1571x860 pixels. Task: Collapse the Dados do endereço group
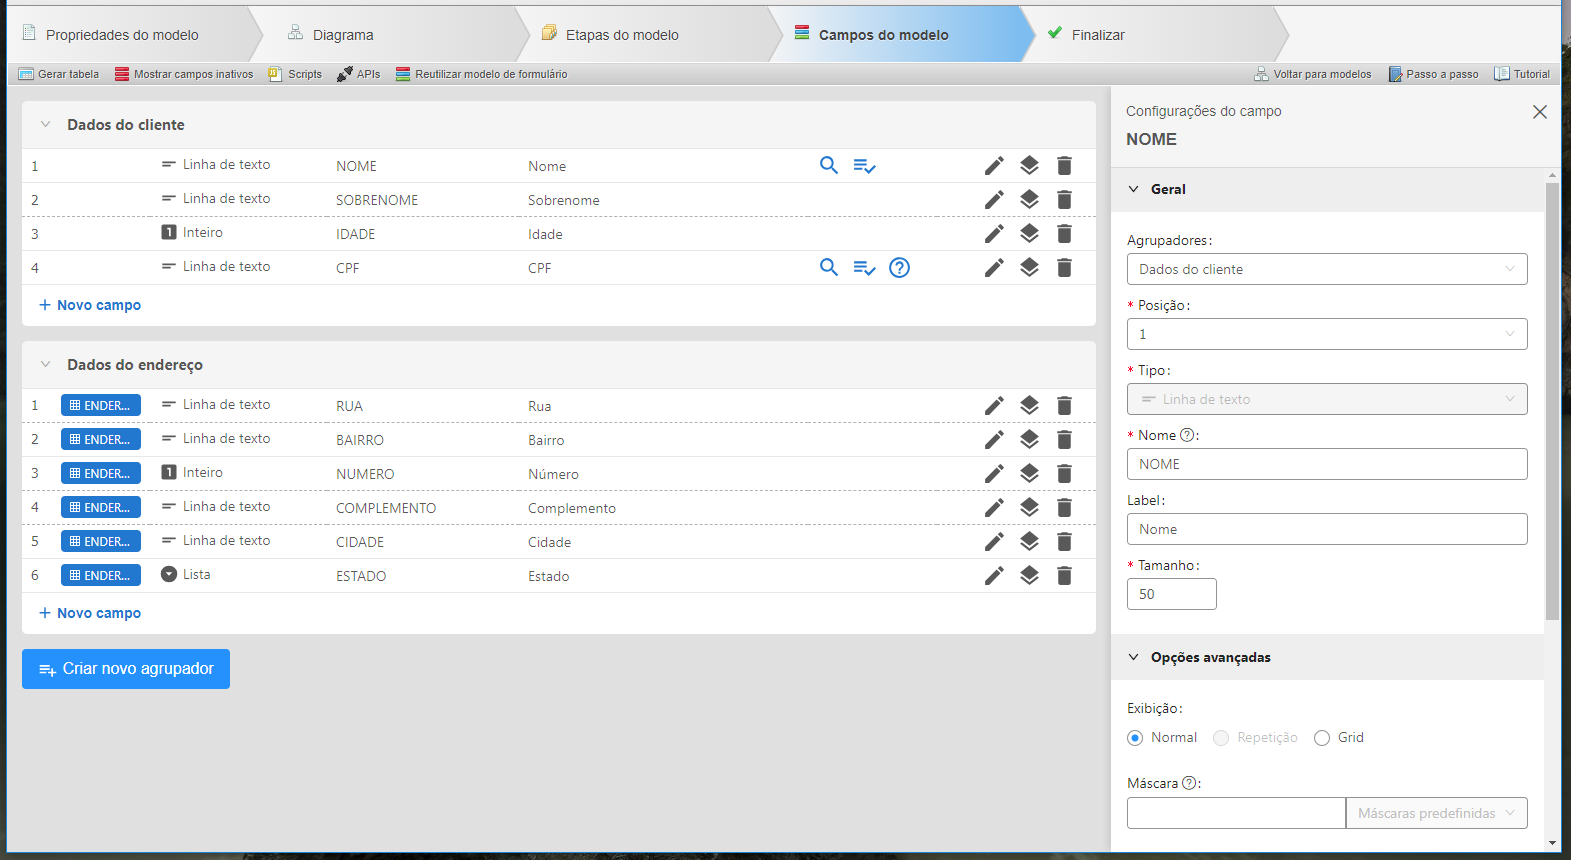(x=45, y=365)
